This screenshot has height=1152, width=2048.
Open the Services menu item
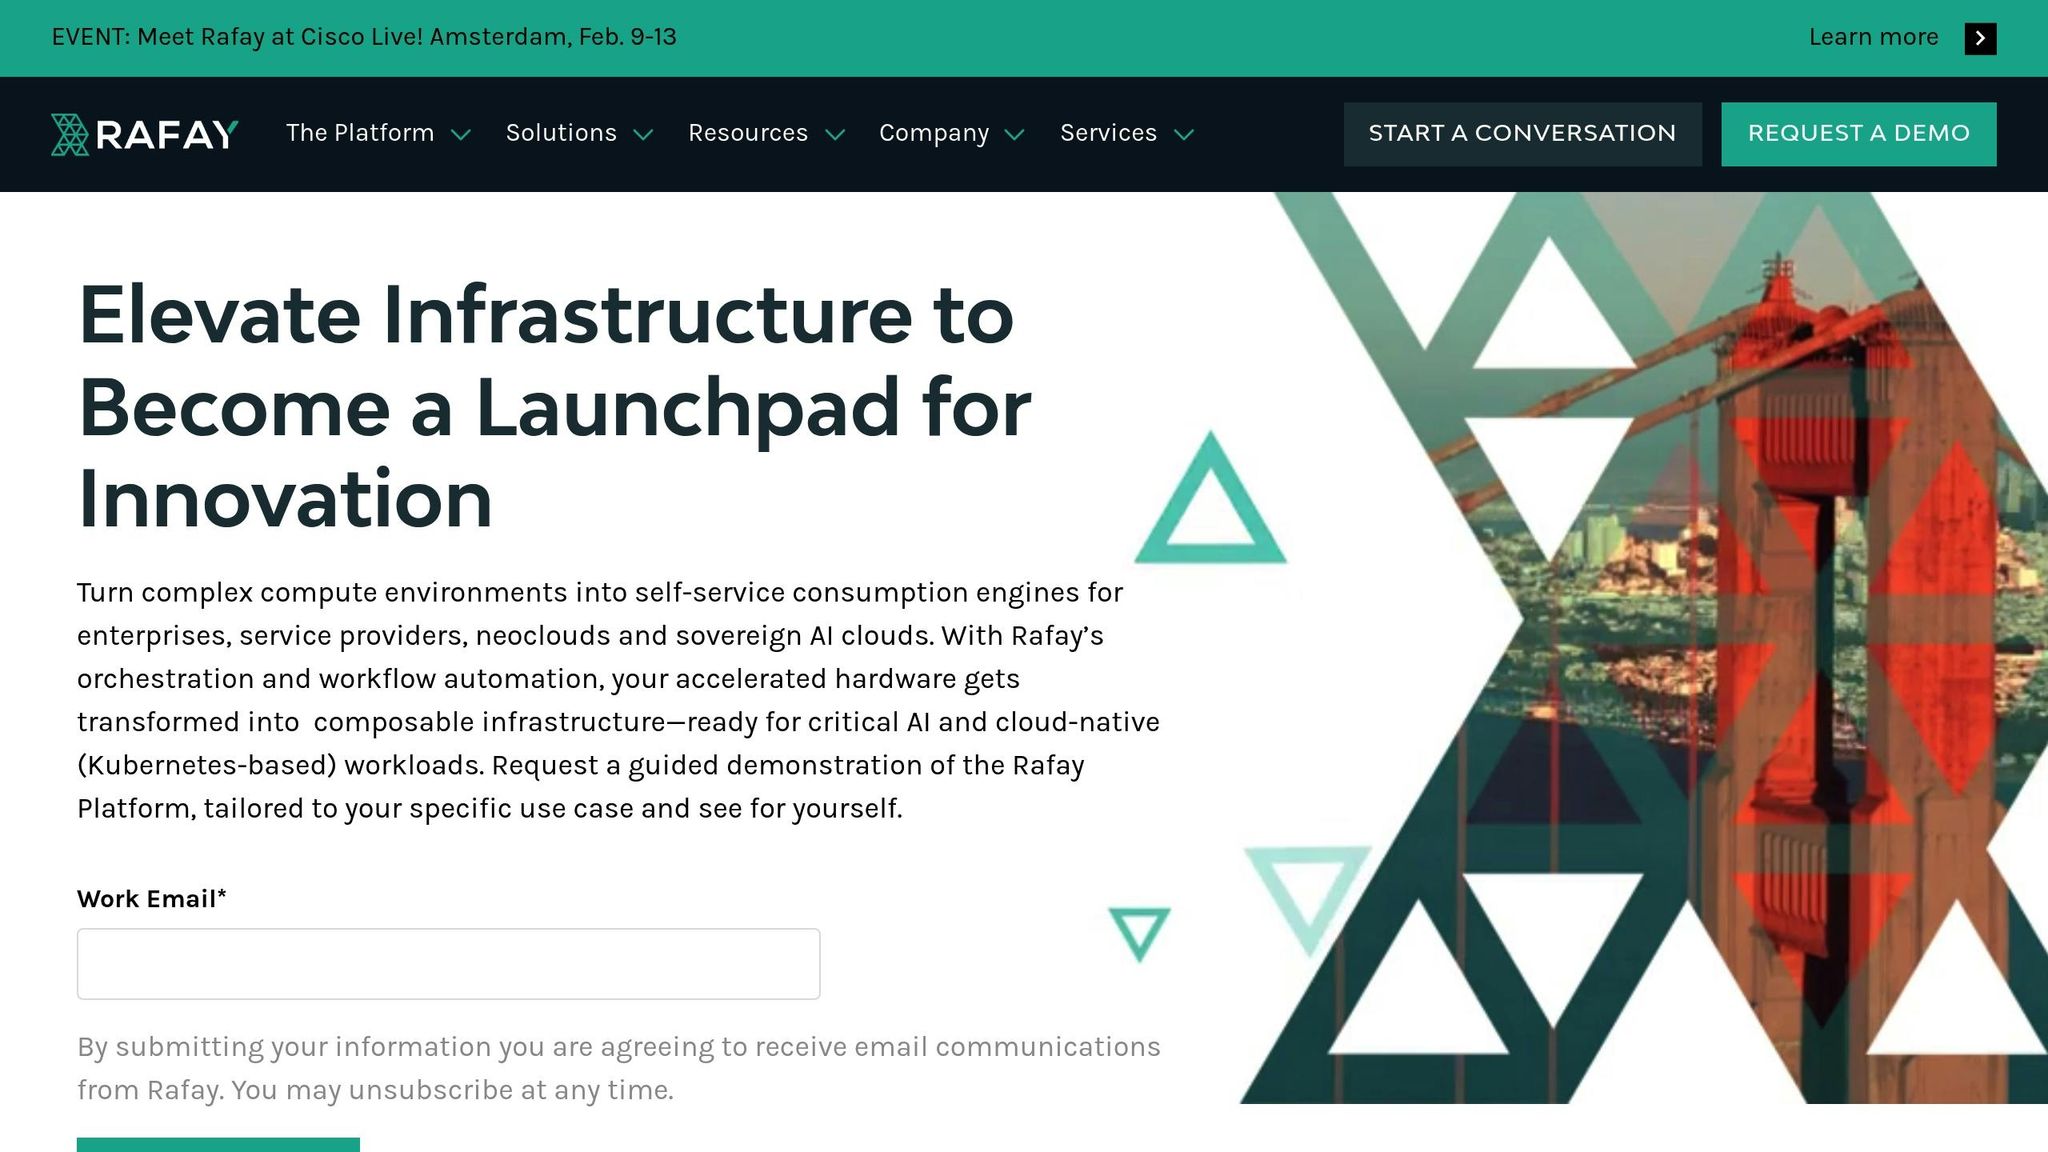coord(1108,133)
